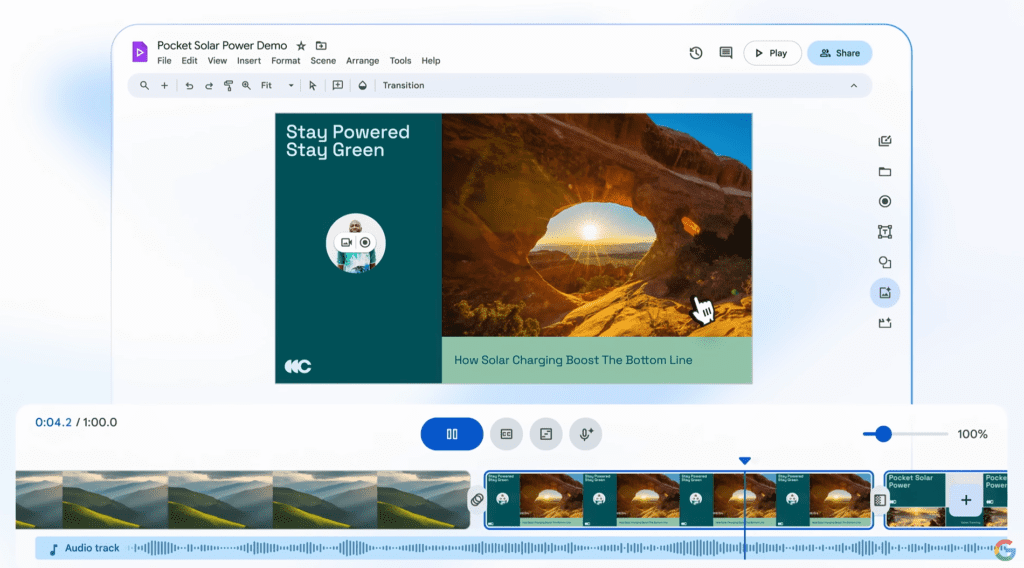The height and width of the screenshot is (568, 1024).
Task: Pause playback with the blue pause button
Action: 452,434
